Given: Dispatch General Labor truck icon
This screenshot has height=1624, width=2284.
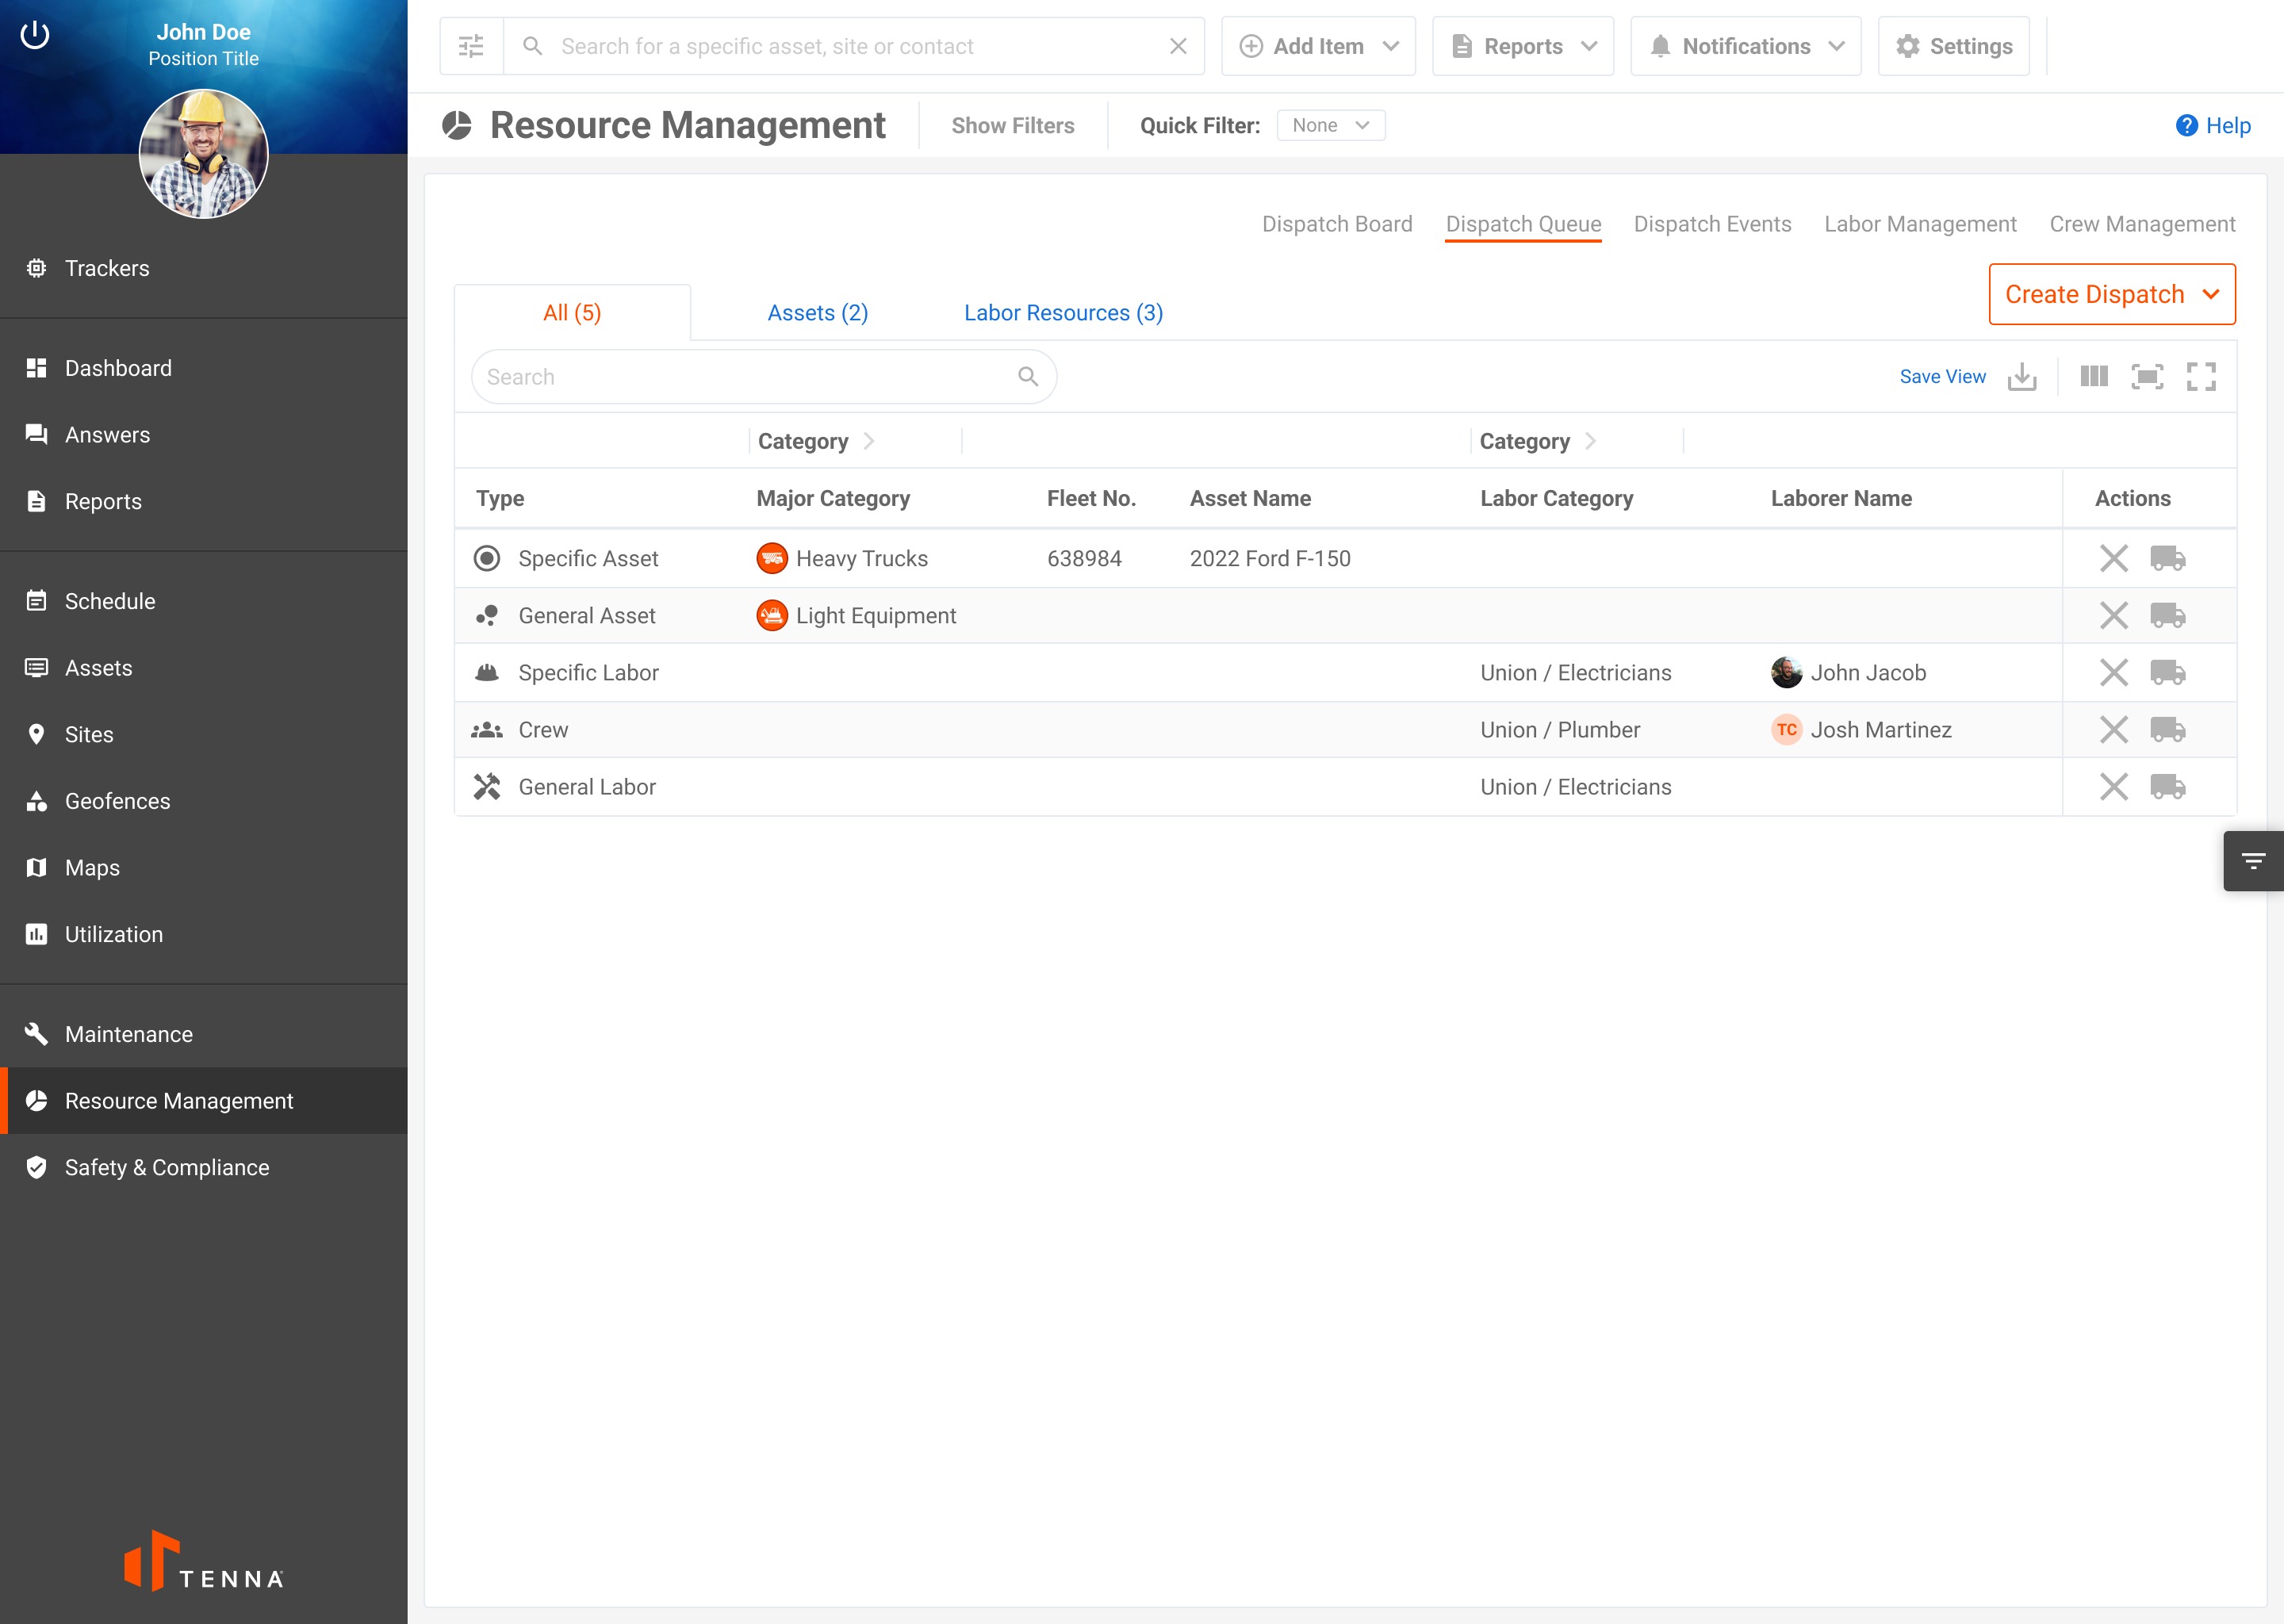Looking at the screenshot, I should (2168, 787).
